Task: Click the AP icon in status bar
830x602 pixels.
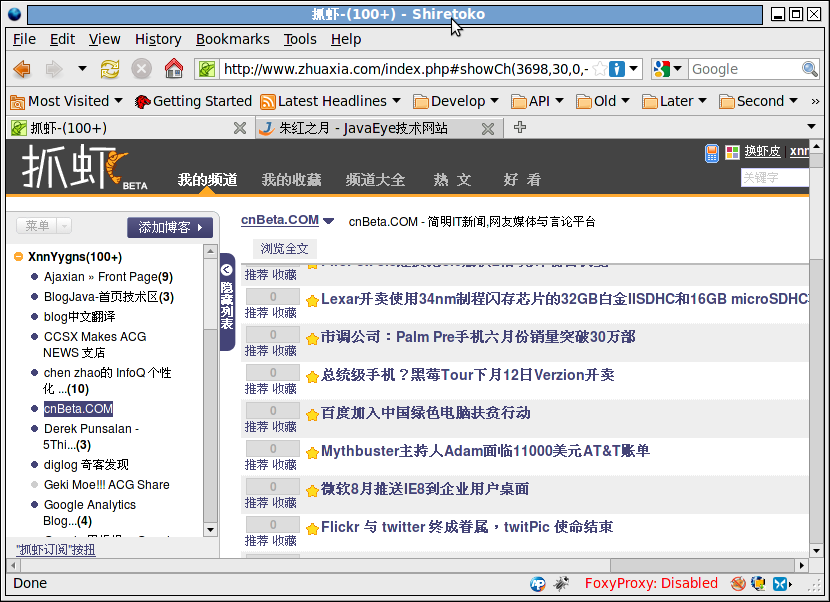Action: (x=538, y=583)
